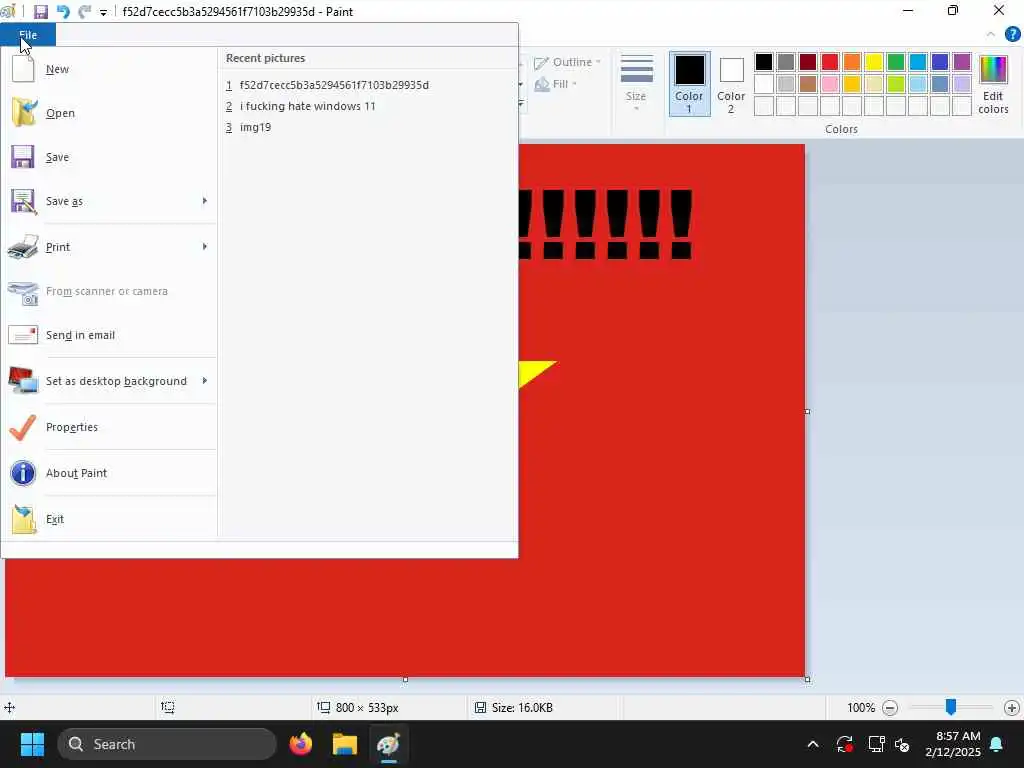Expand the Print submenu arrow

coord(204,246)
